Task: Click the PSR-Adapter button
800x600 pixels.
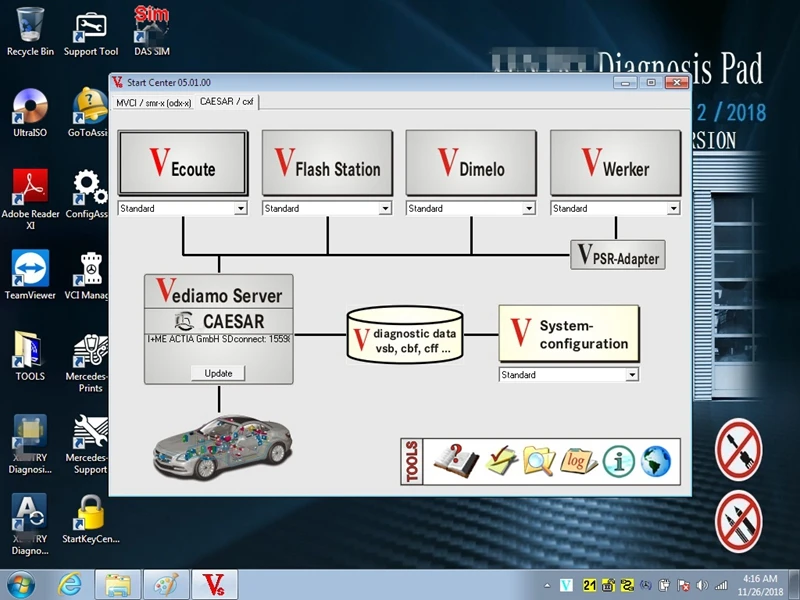Action: pyautogui.click(x=617, y=255)
